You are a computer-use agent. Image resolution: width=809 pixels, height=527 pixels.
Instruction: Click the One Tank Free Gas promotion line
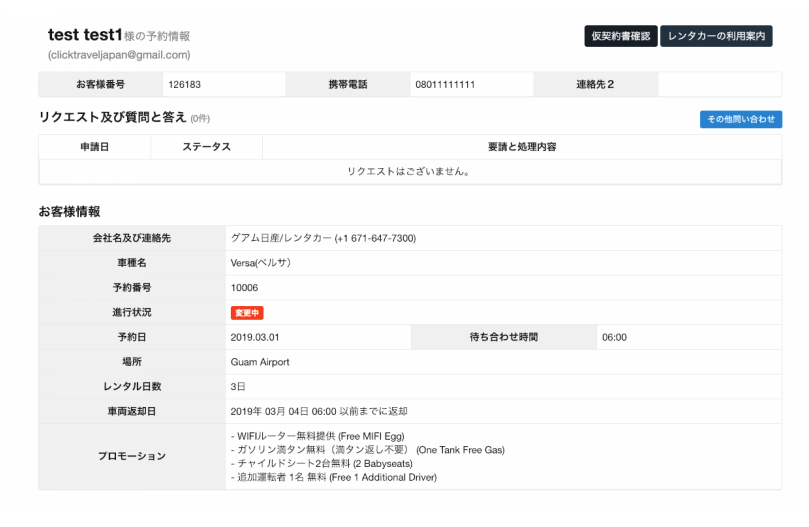[368, 450]
